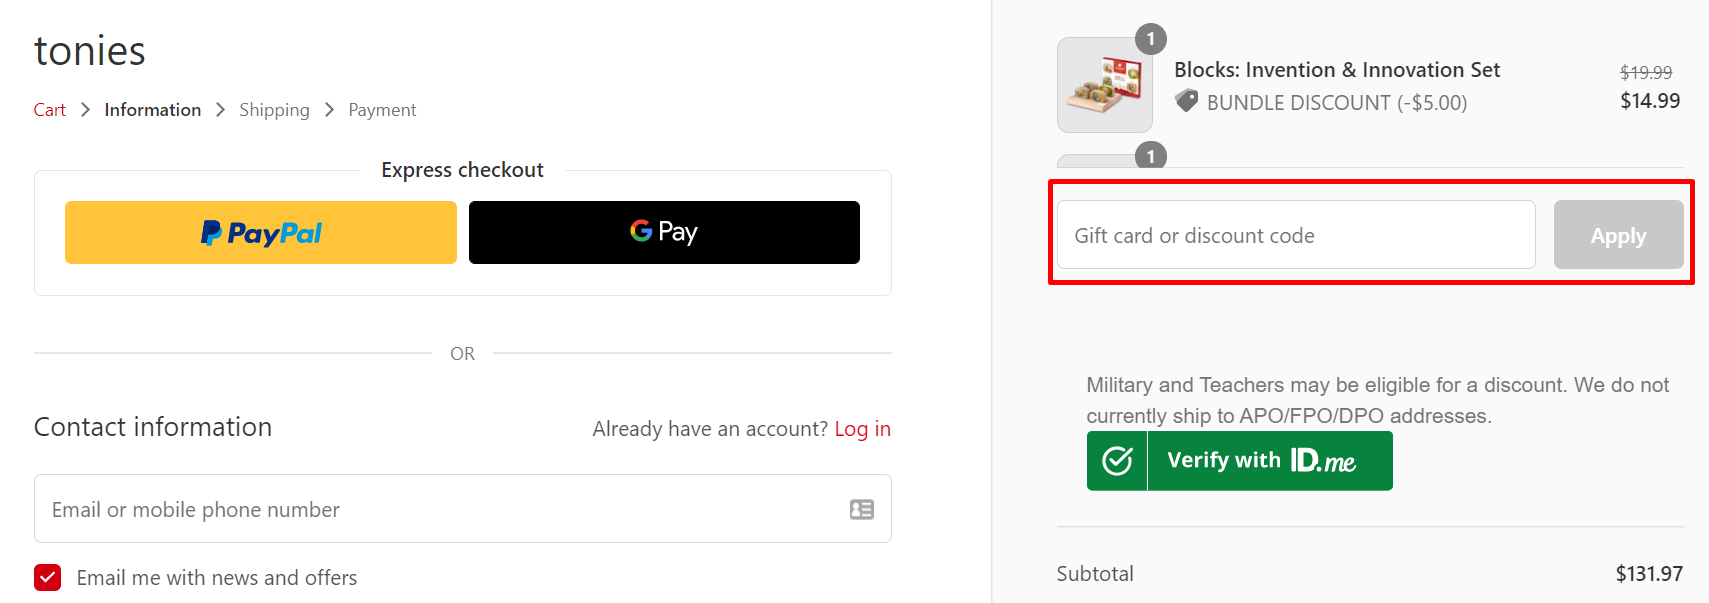Select the Shipping breadcrumb step
This screenshot has width=1709, height=603.
coord(274,109)
